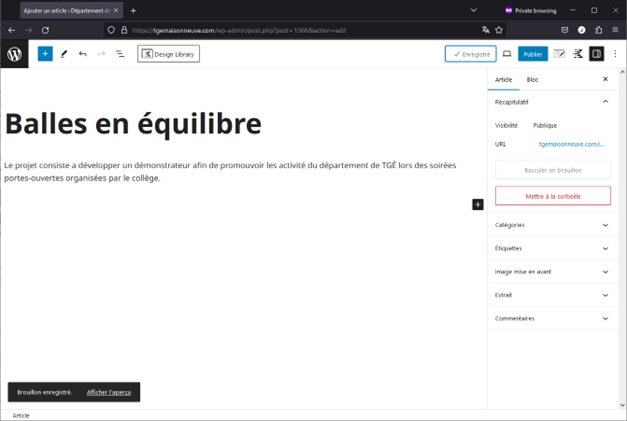
Task: Expand the Étiquettes panel
Action: point(605,248)
